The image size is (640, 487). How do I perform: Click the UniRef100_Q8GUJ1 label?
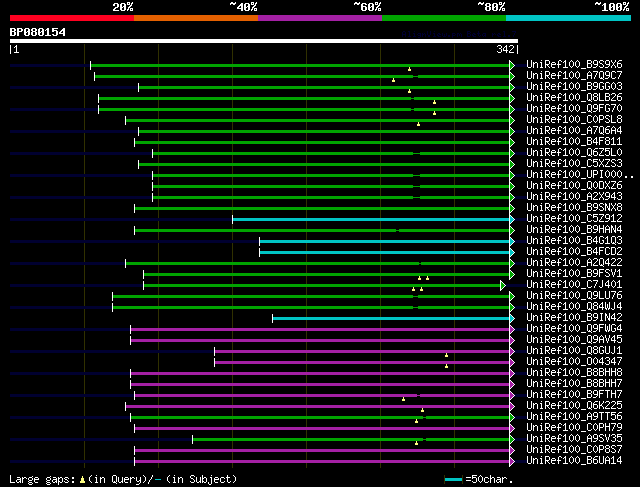pos(574,351)
